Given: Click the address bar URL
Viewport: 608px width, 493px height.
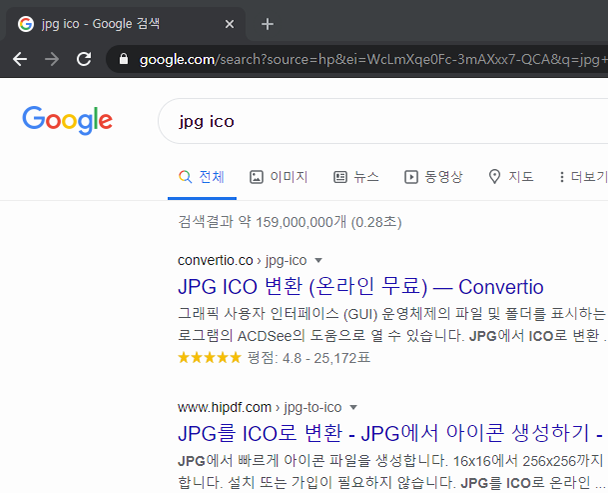Looking at the screenshot, I should click(373, 59).
